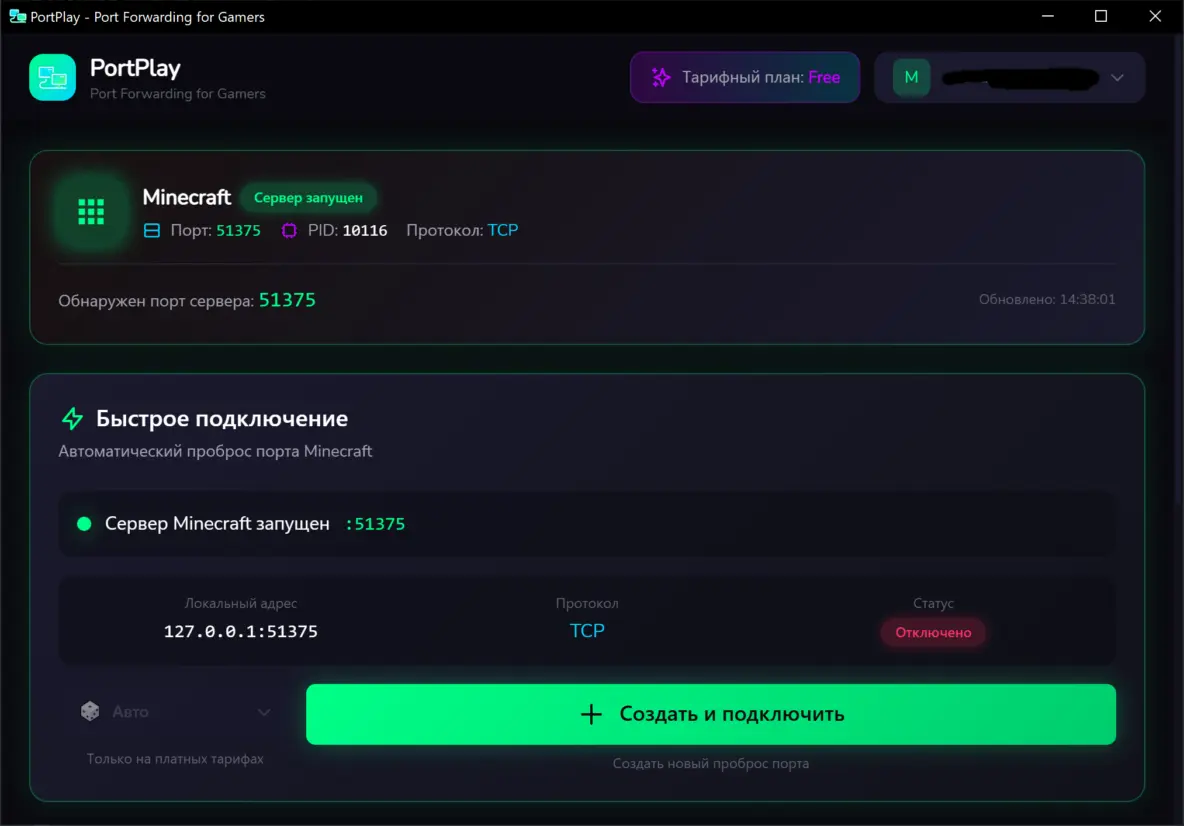Click the dice icon next to Авто

[88, 711]
